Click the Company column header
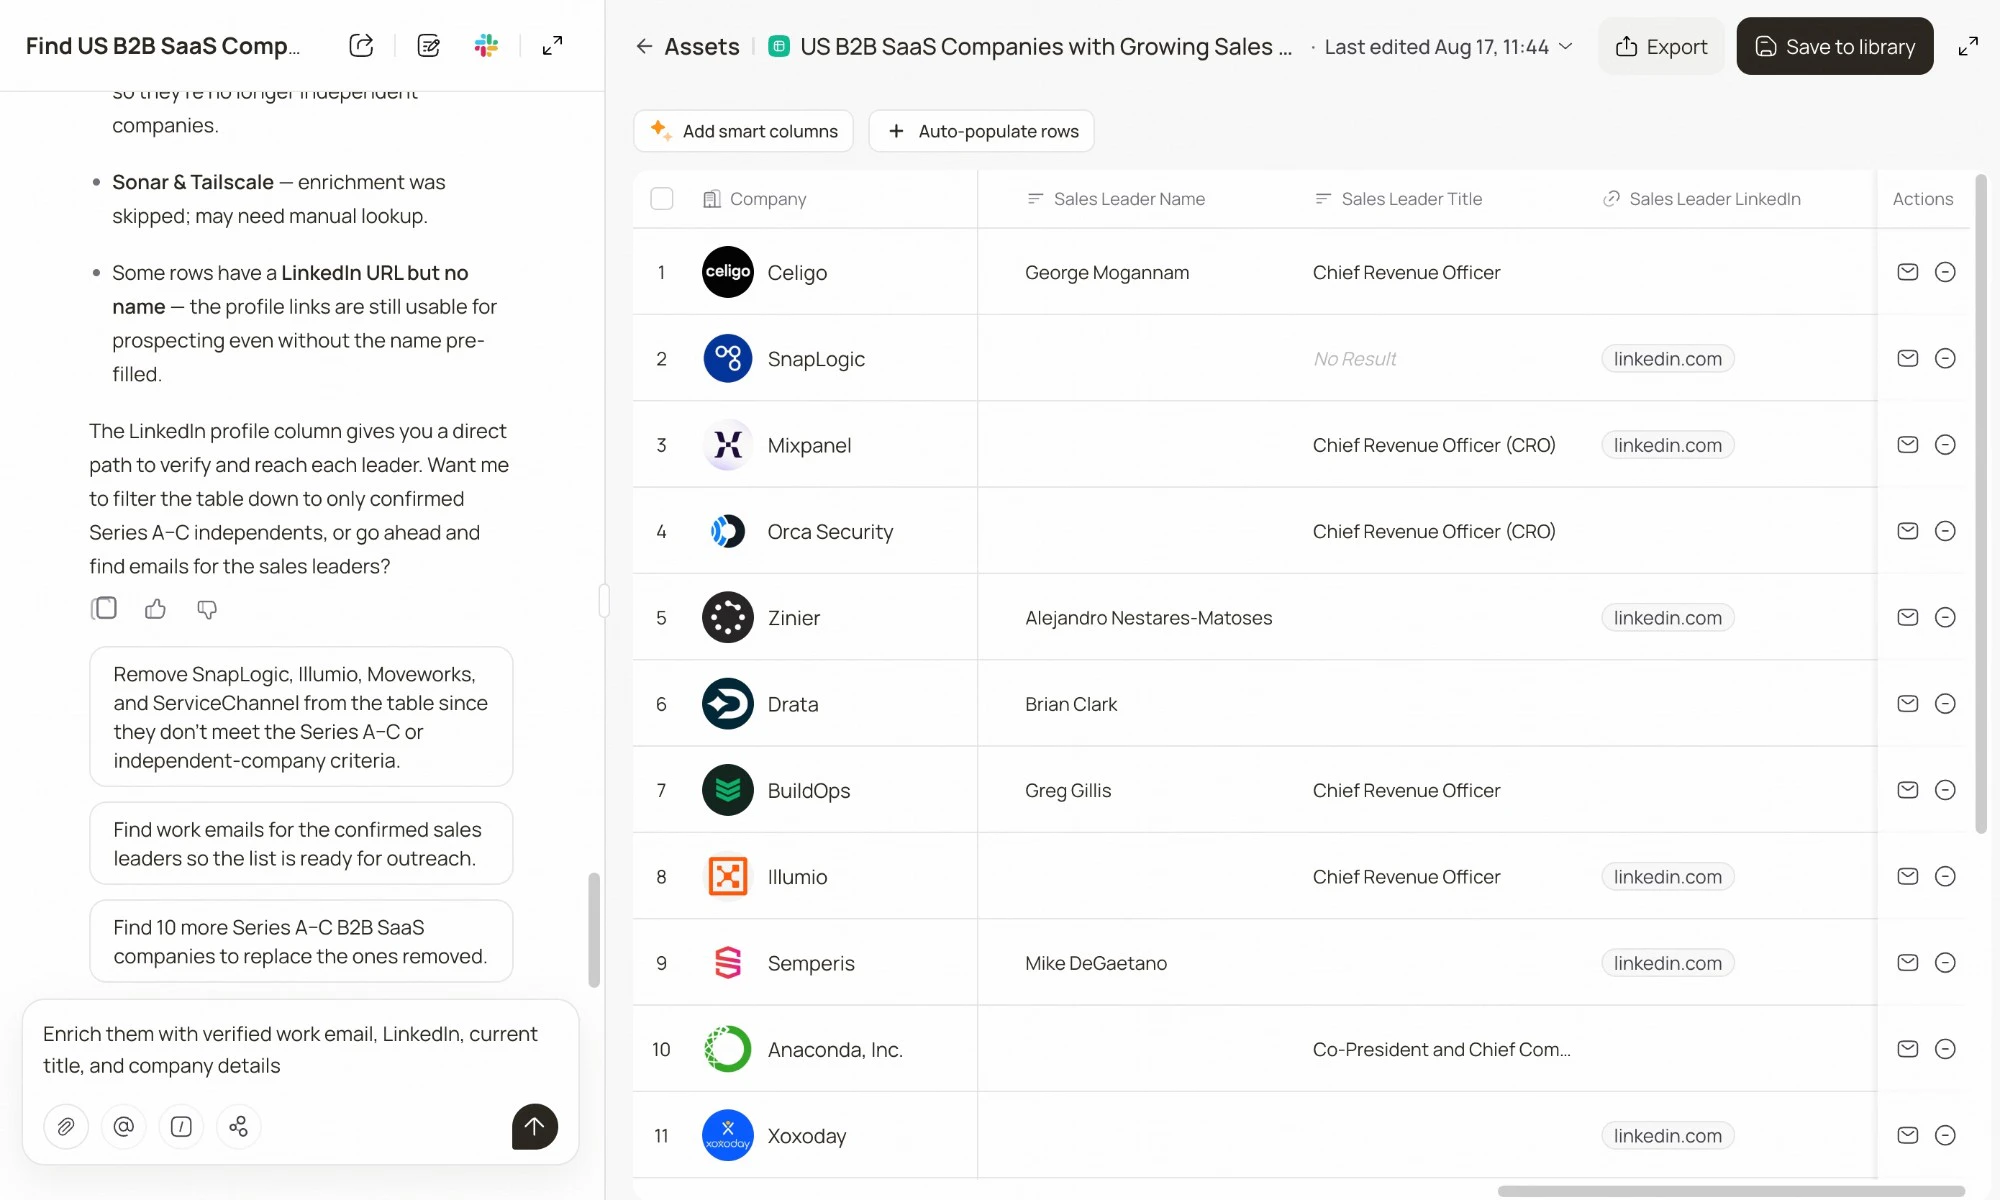 point(754,199)
